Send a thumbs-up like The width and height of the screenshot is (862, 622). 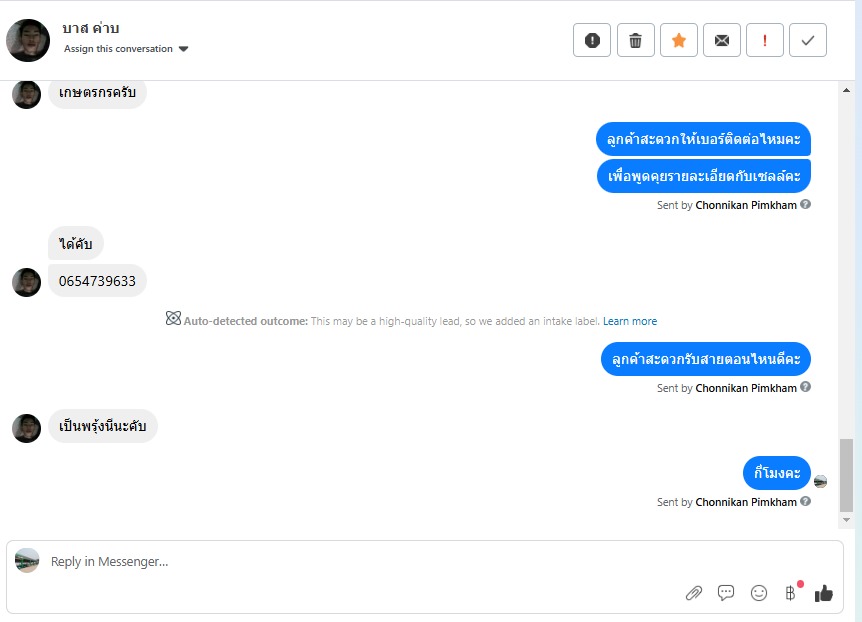[x=824, y=593]
